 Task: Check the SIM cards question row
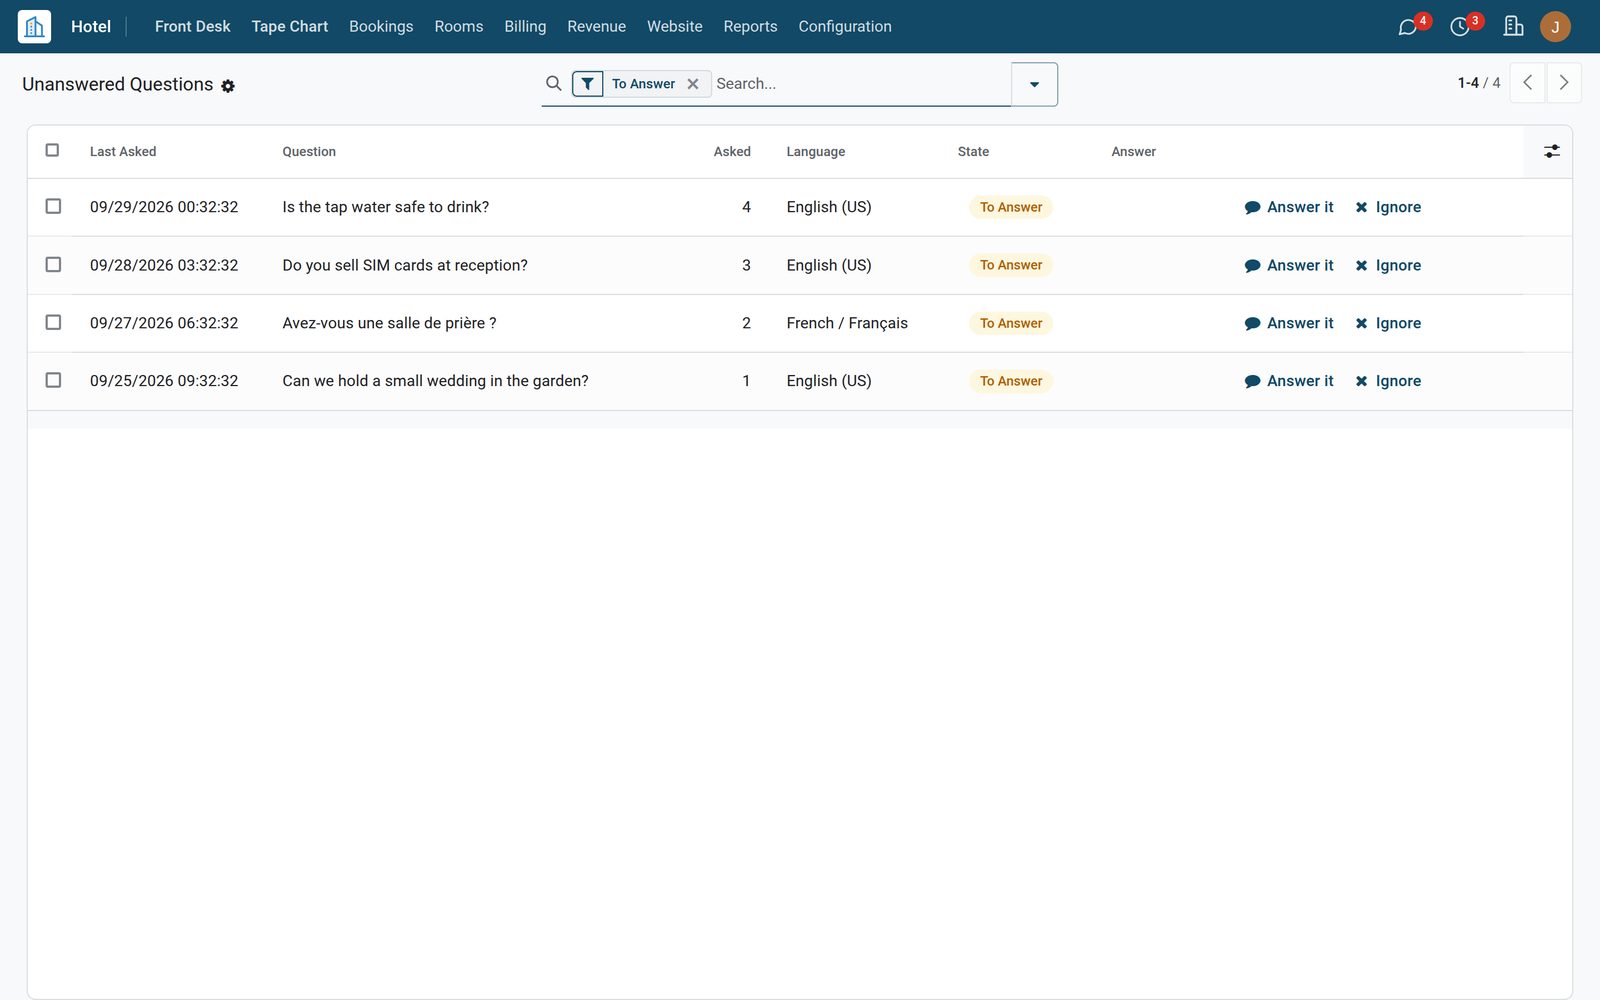coord(53,264)
